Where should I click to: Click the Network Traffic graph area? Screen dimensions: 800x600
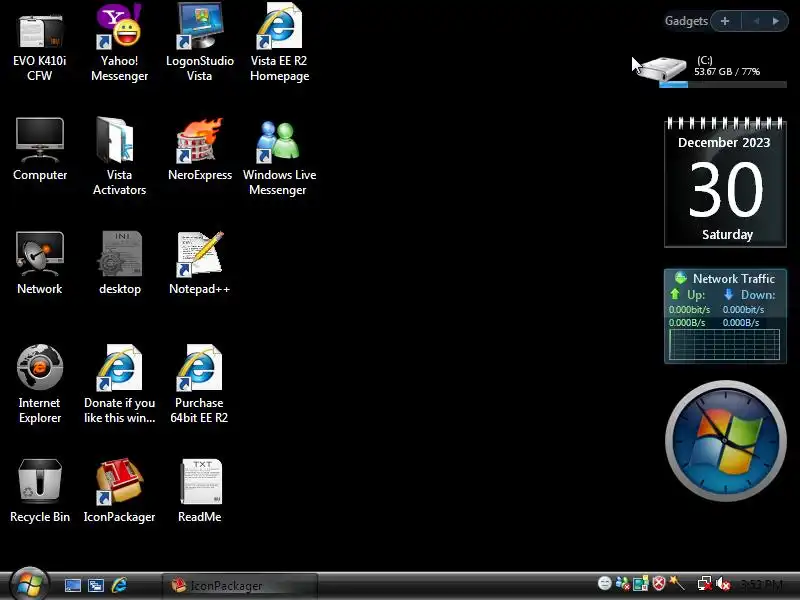[x=724, y=344]
